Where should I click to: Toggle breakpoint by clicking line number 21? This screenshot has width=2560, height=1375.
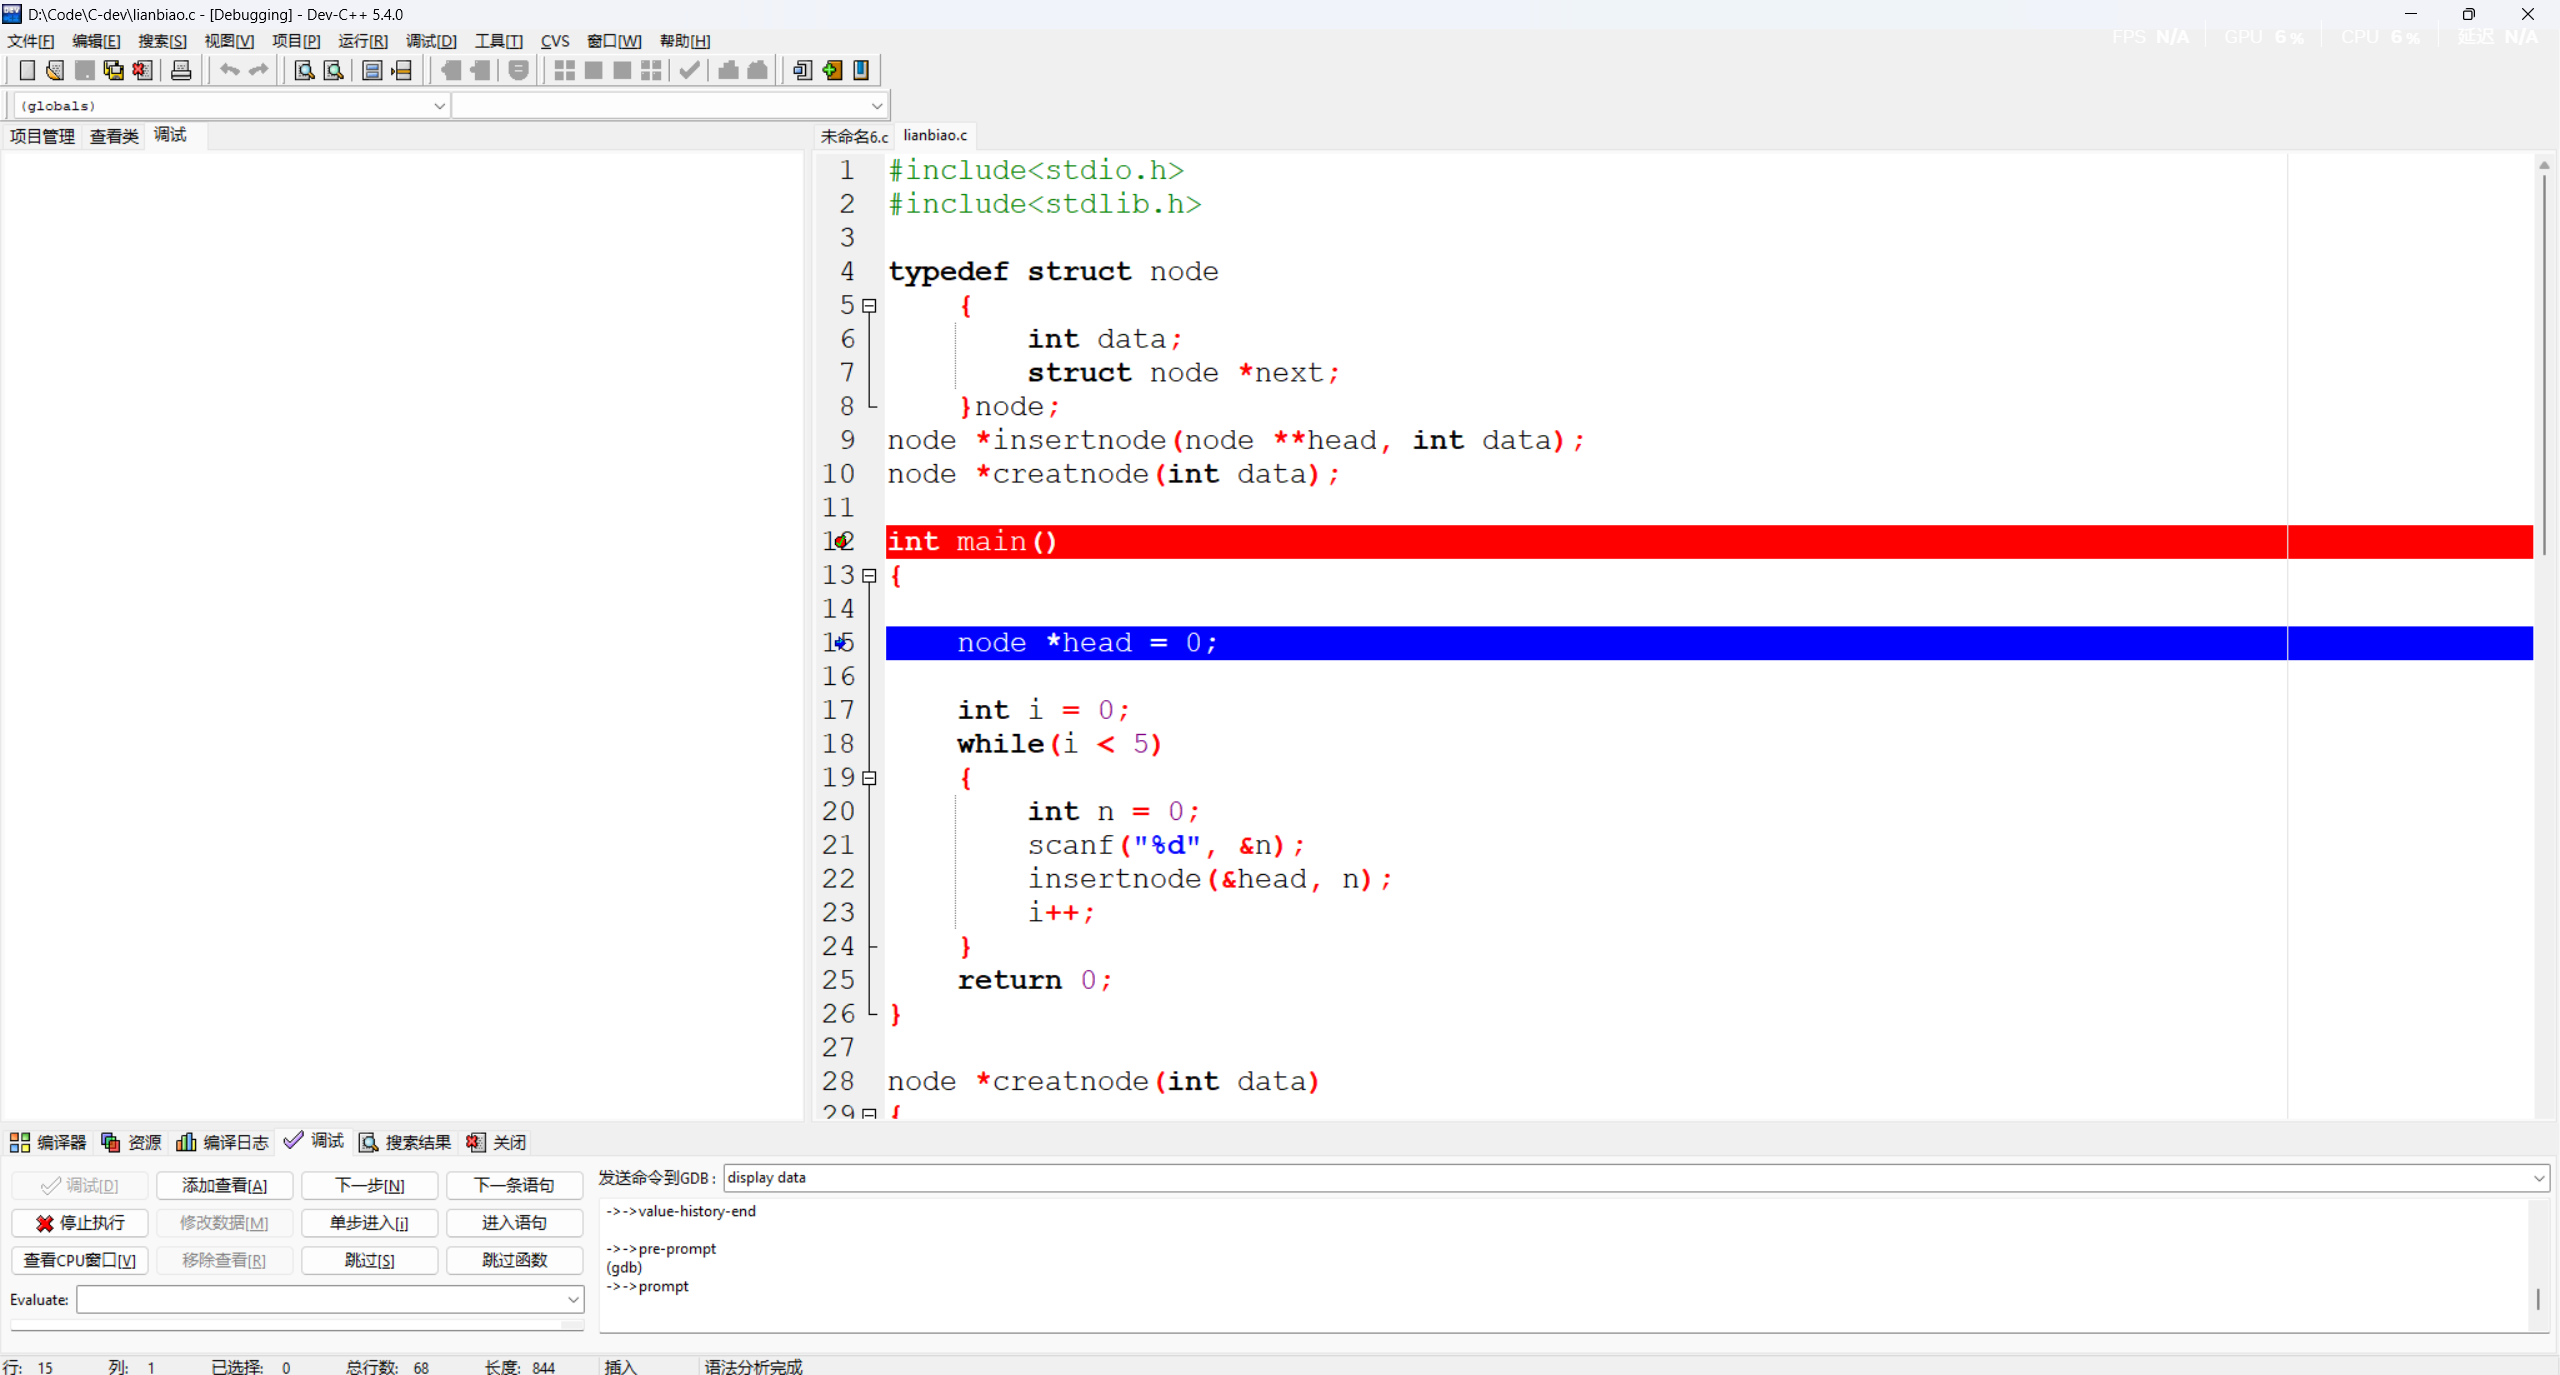click(x=838, y=845)
